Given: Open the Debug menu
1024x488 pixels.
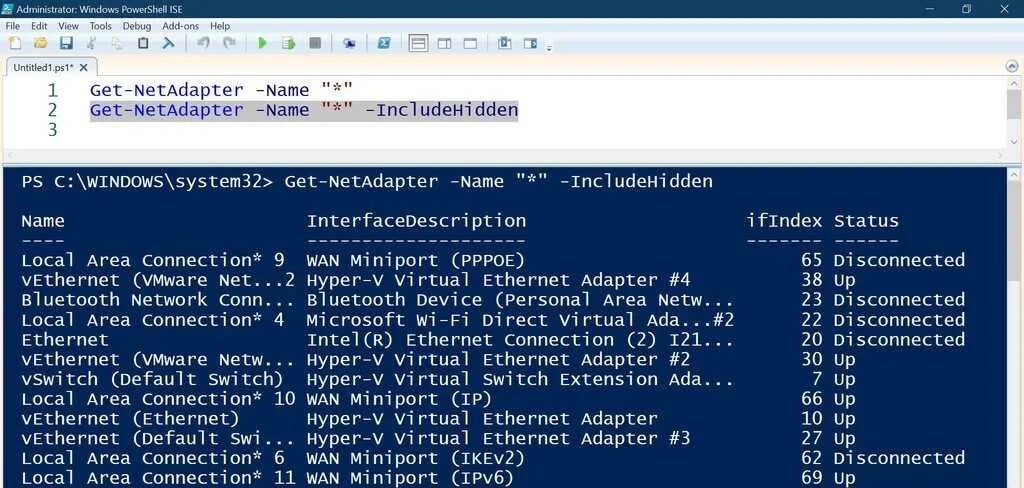Looking at the screenshot, I should (136, 26).
